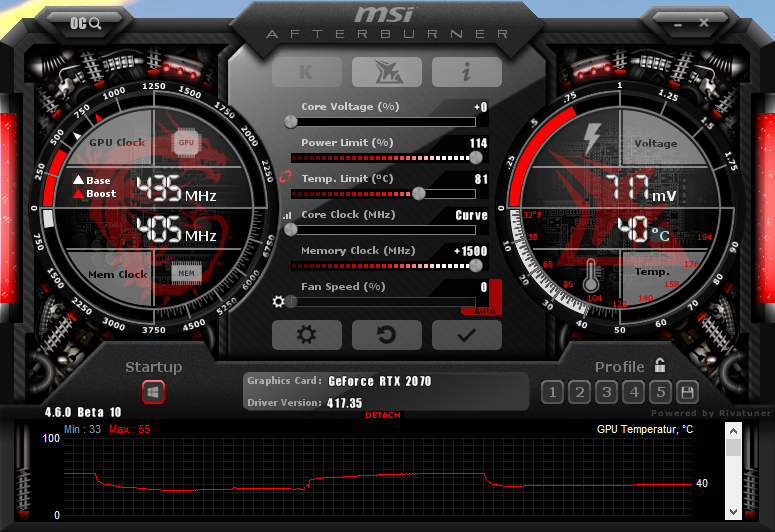This screenshot has height=532, width=775.
Task: Click the Fan Speed slider handle
Action: [292, 301]
